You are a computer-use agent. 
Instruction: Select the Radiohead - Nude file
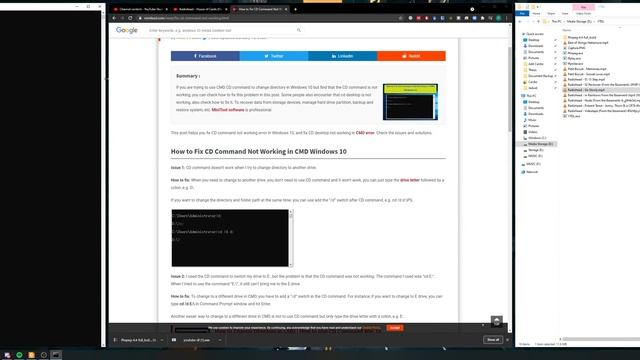(x=602, y=100)
